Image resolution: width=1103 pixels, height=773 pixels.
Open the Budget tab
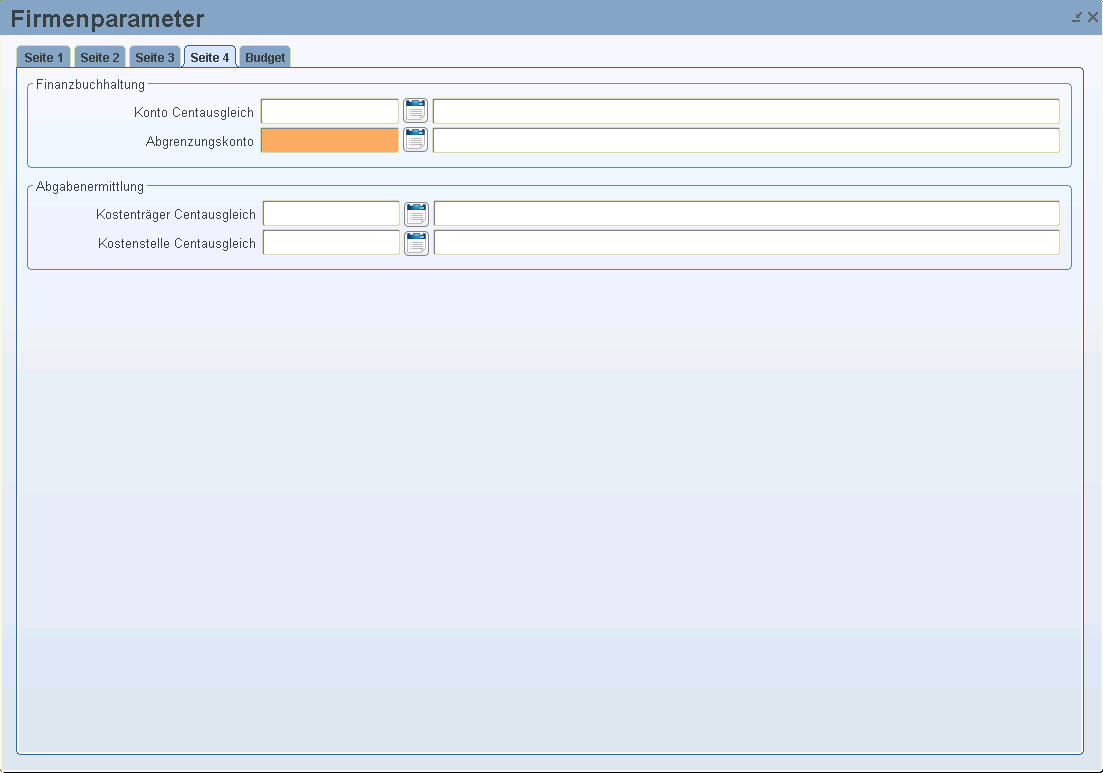[x=265, y=57]
